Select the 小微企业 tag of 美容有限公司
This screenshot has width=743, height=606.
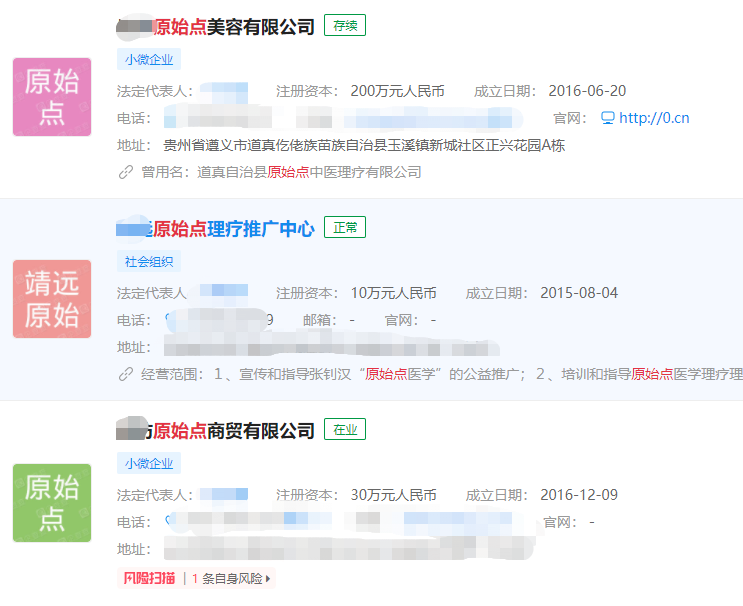coord(149,60)
